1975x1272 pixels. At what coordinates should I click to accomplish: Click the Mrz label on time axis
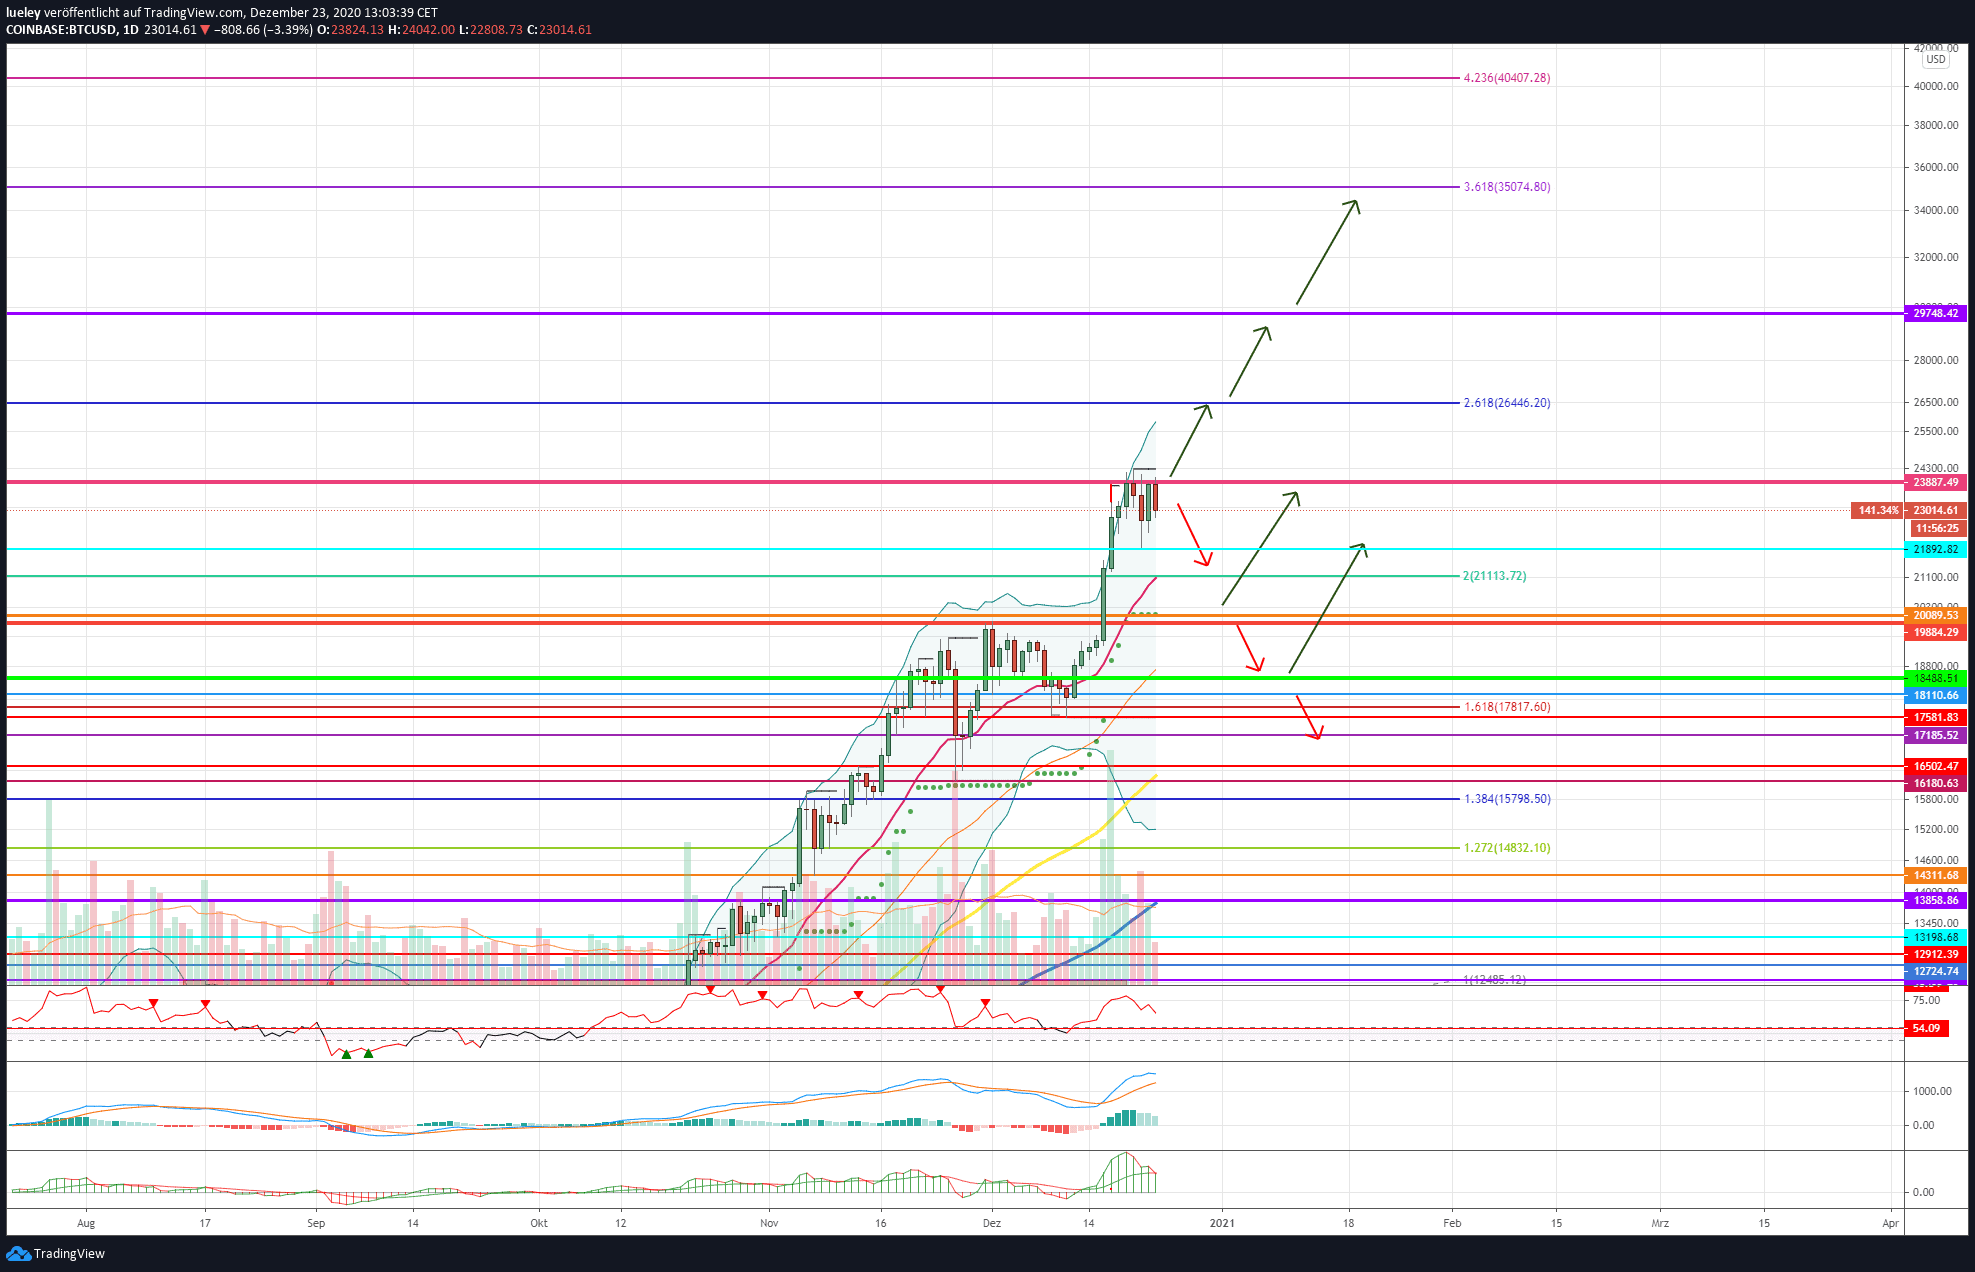coord(1660,1223)
